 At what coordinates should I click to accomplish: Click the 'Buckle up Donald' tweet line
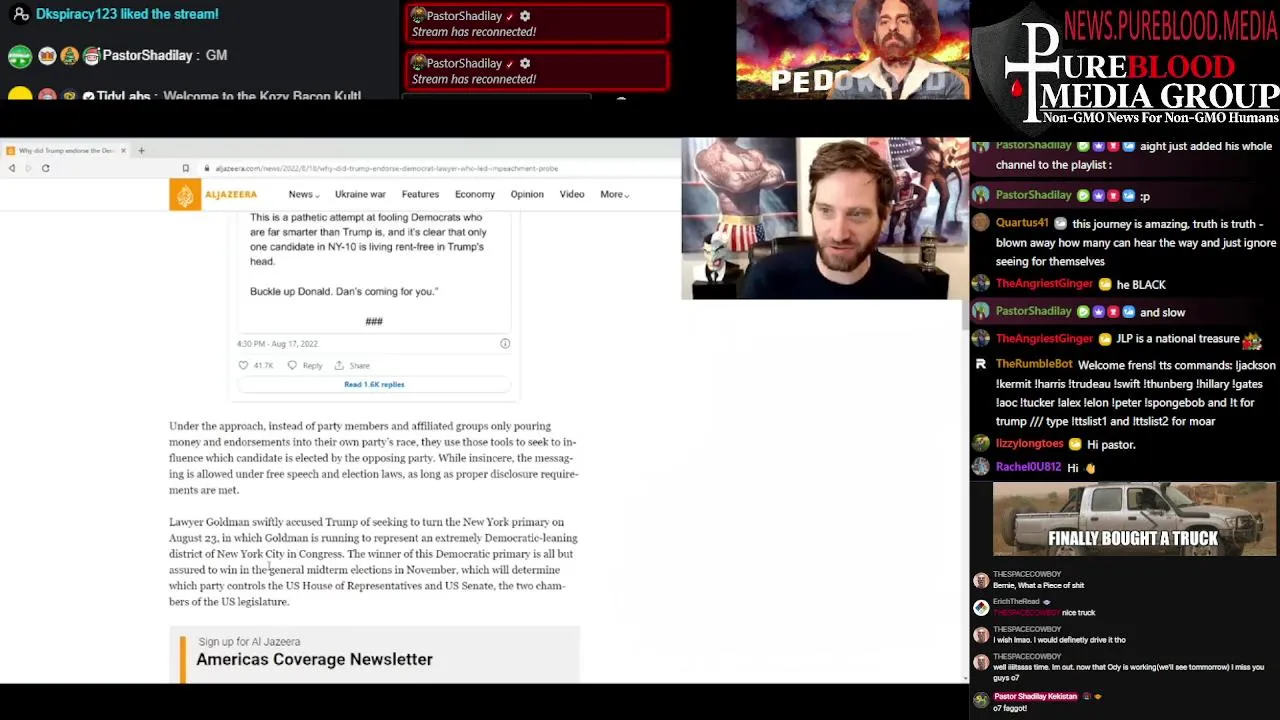[344, 291]
